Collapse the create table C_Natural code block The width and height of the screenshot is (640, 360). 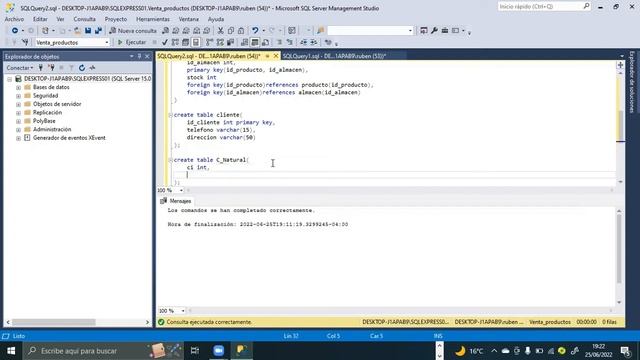(x=171, y=160)
